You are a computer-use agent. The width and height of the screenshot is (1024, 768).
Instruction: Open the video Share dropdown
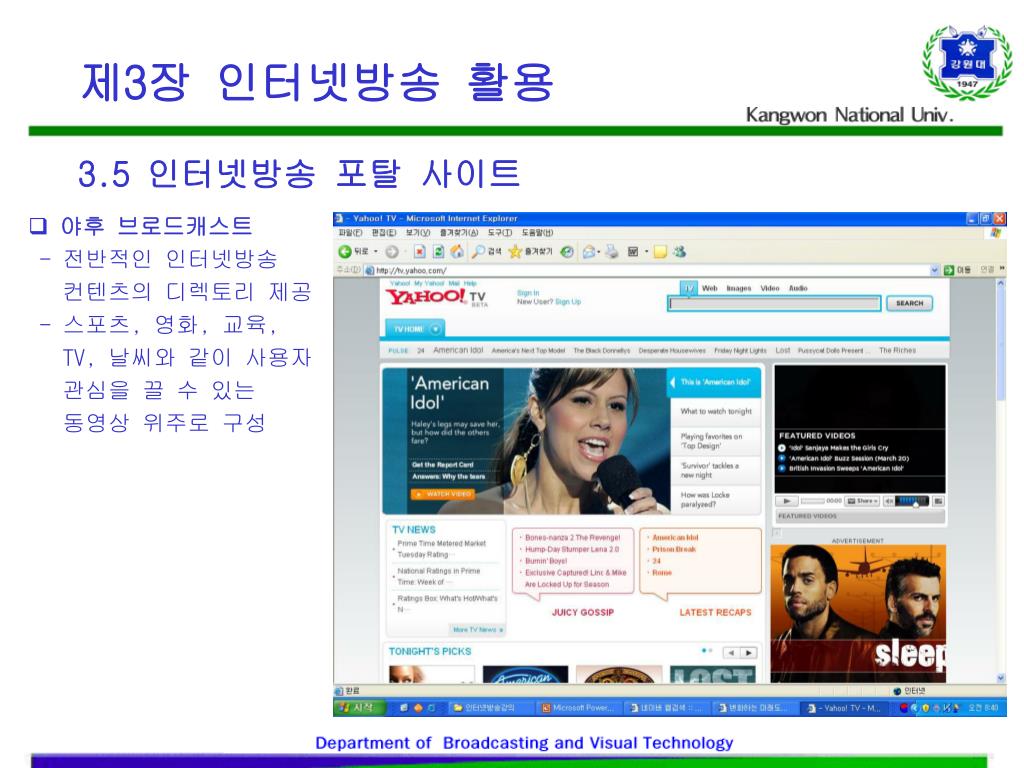(862, 501)
